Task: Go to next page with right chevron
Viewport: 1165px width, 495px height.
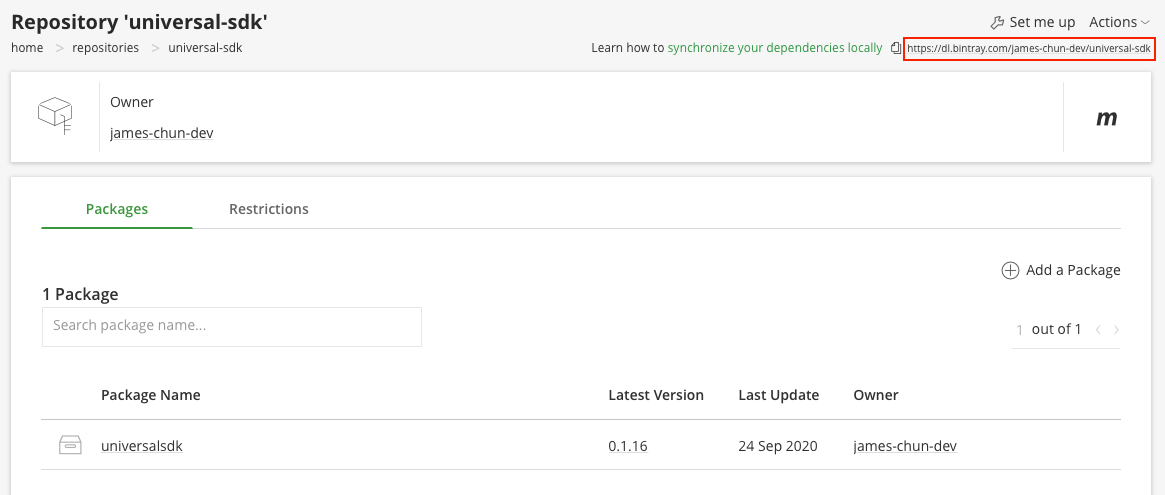Action: click(x=1117, y=329)
